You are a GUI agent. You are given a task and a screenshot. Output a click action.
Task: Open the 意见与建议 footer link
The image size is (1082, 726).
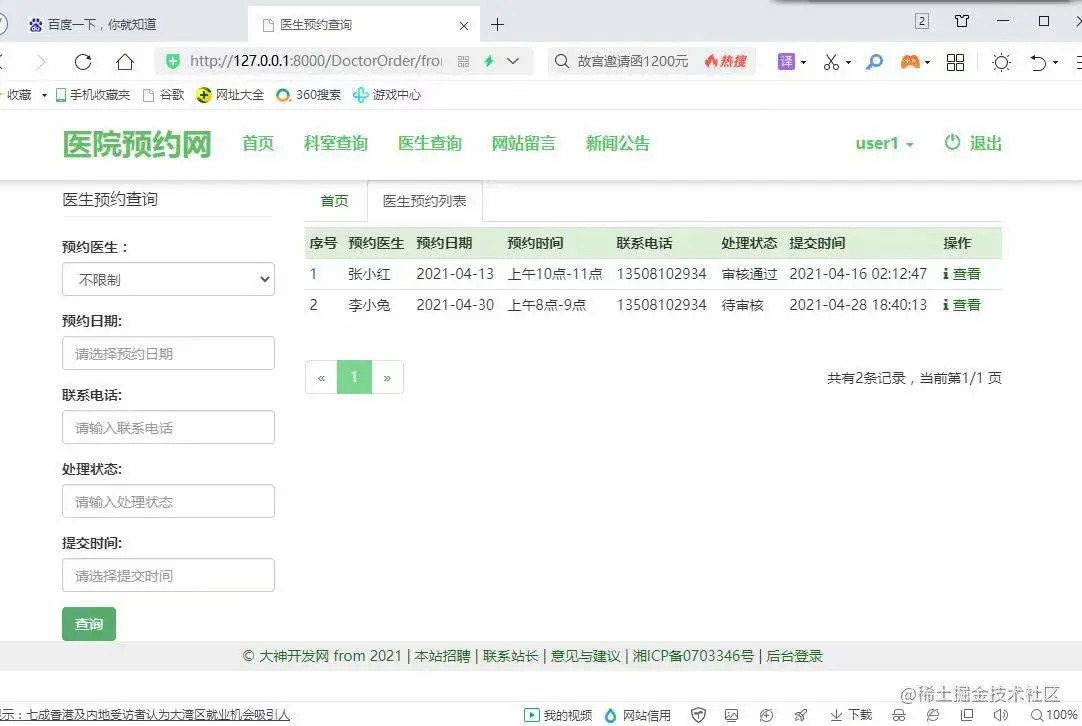click(x=586, y=656)
